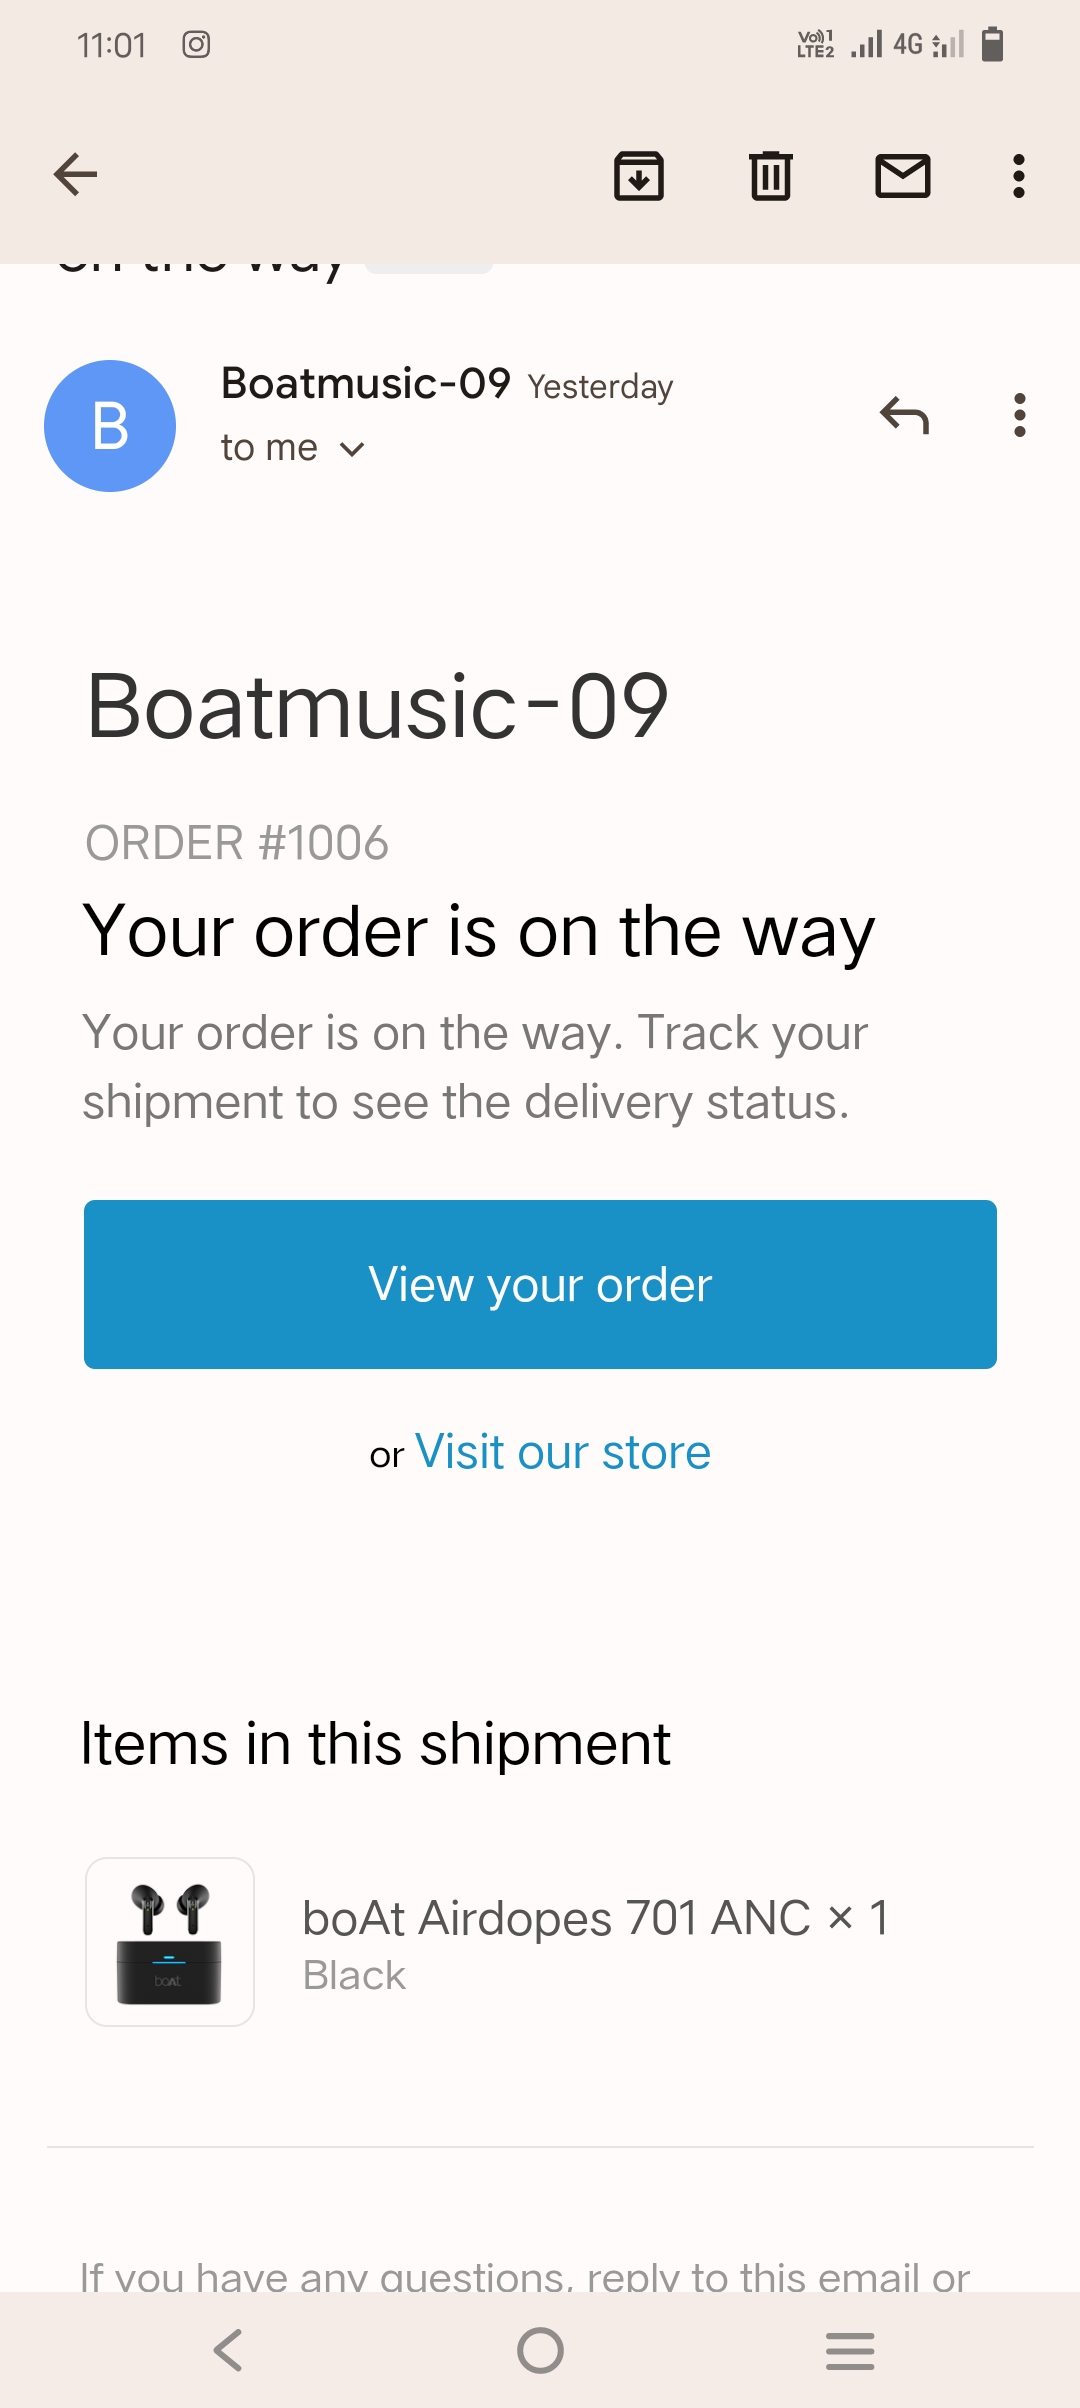Viewport: 1080px width, 2408px height.
Task: Tap the boAt Airdopes product thumbnail
Action: 170,1942
